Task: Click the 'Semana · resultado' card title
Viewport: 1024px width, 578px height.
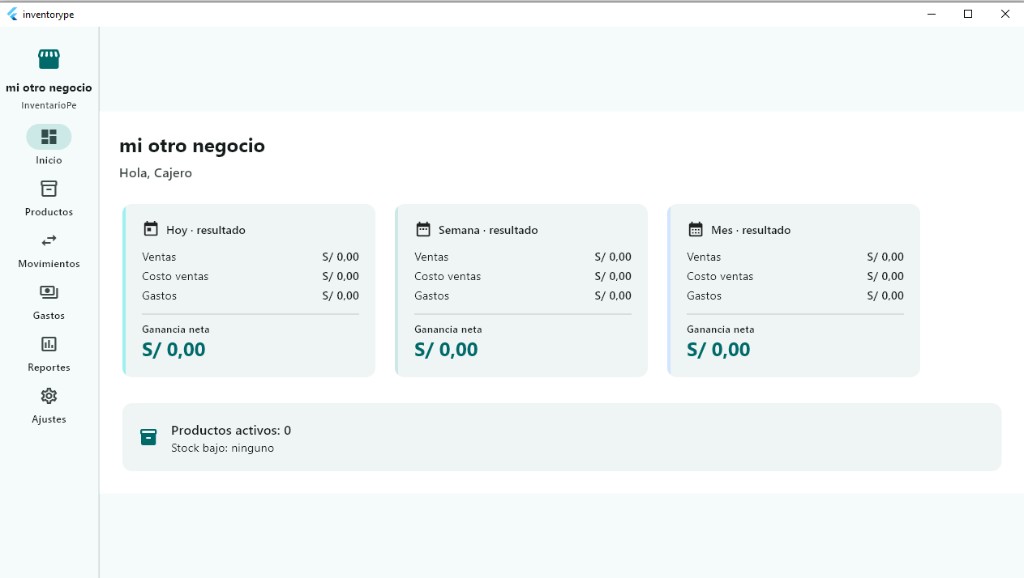Action: [488, 230]
